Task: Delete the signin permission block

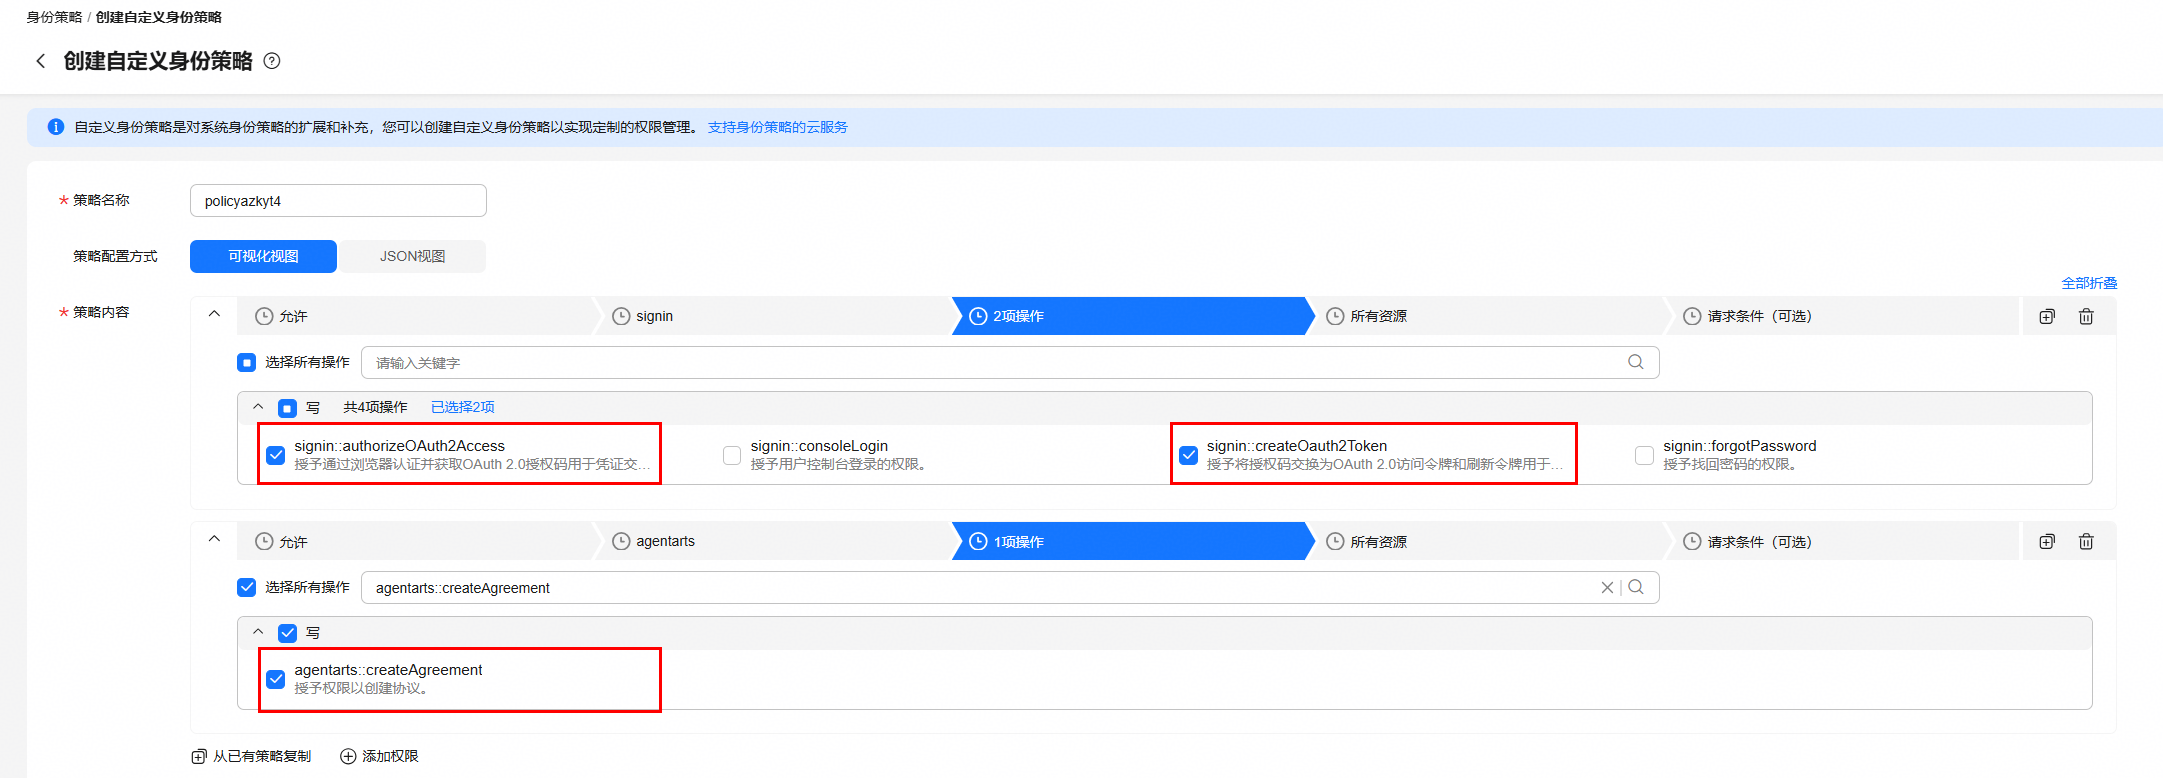Action: pos(2086,316)
